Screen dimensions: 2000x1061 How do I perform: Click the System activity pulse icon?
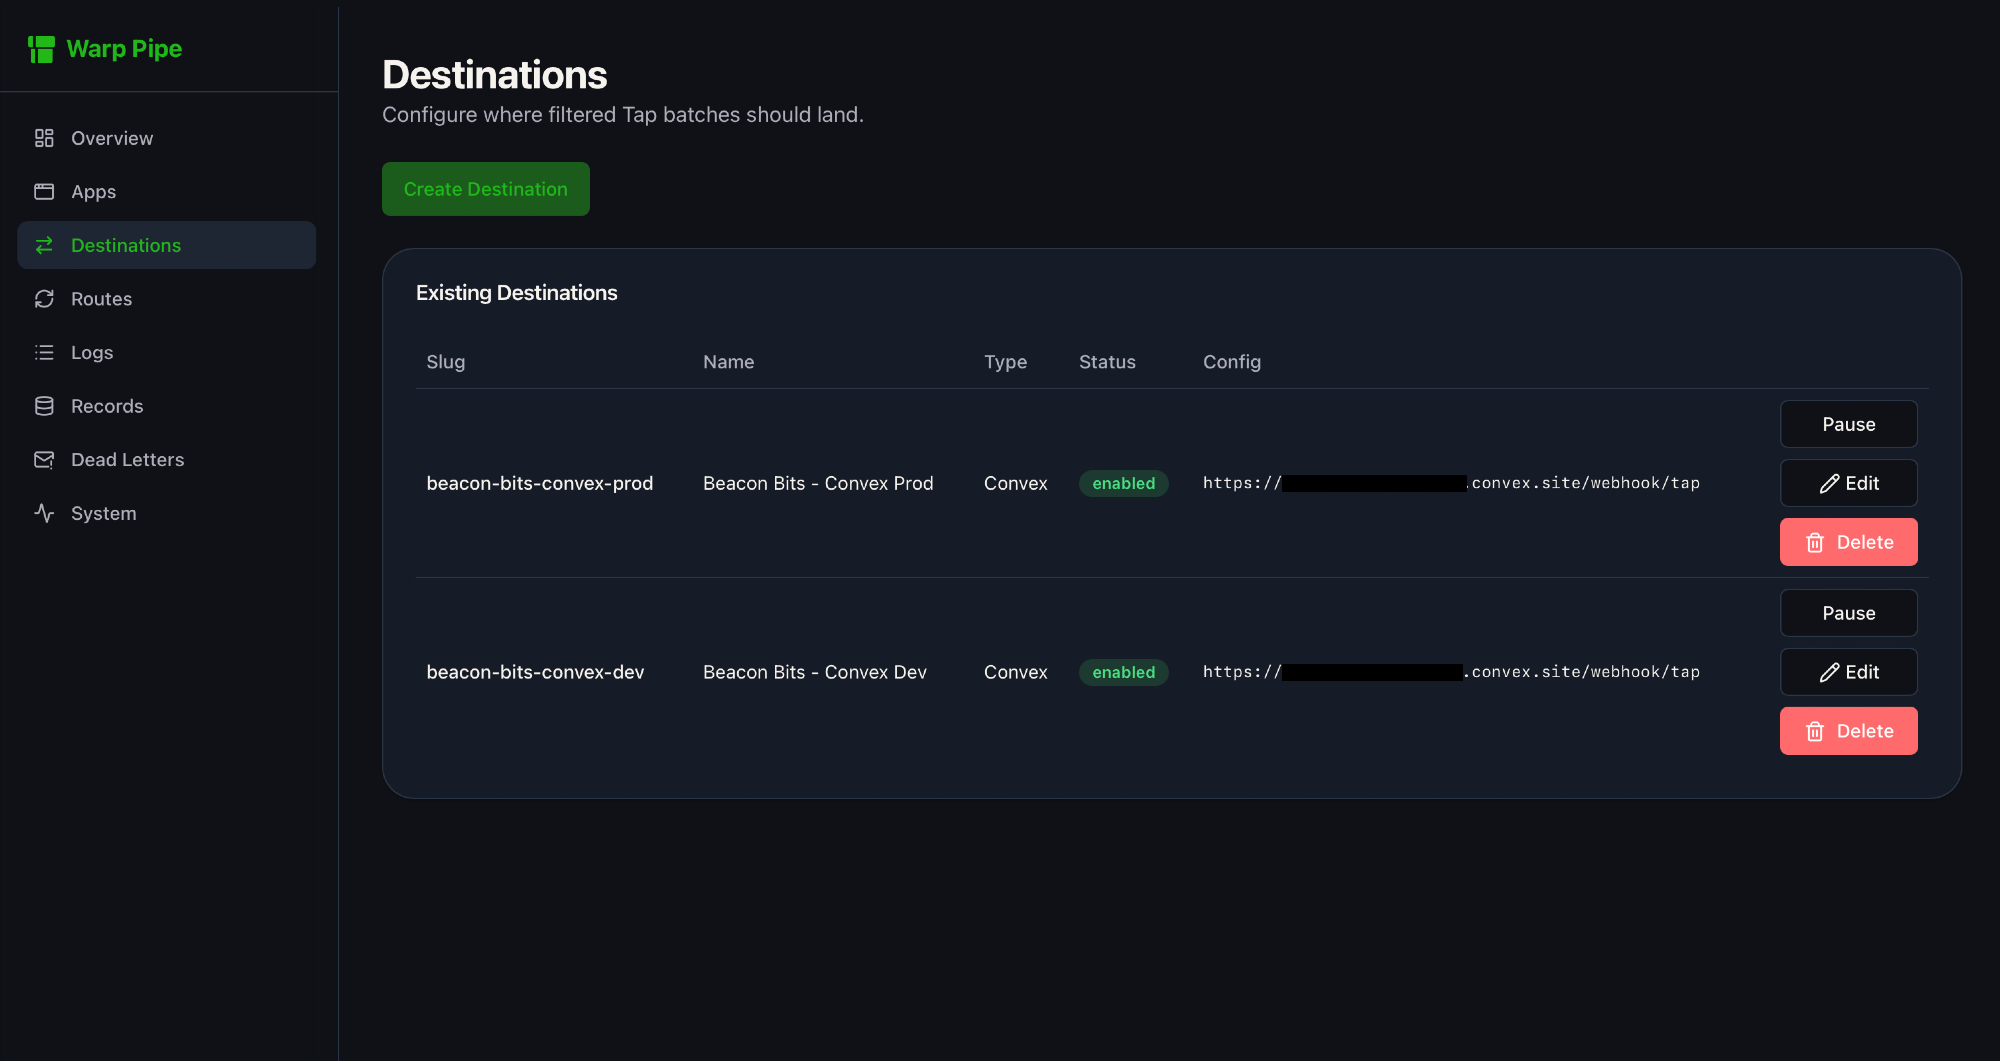click(44, 513)
